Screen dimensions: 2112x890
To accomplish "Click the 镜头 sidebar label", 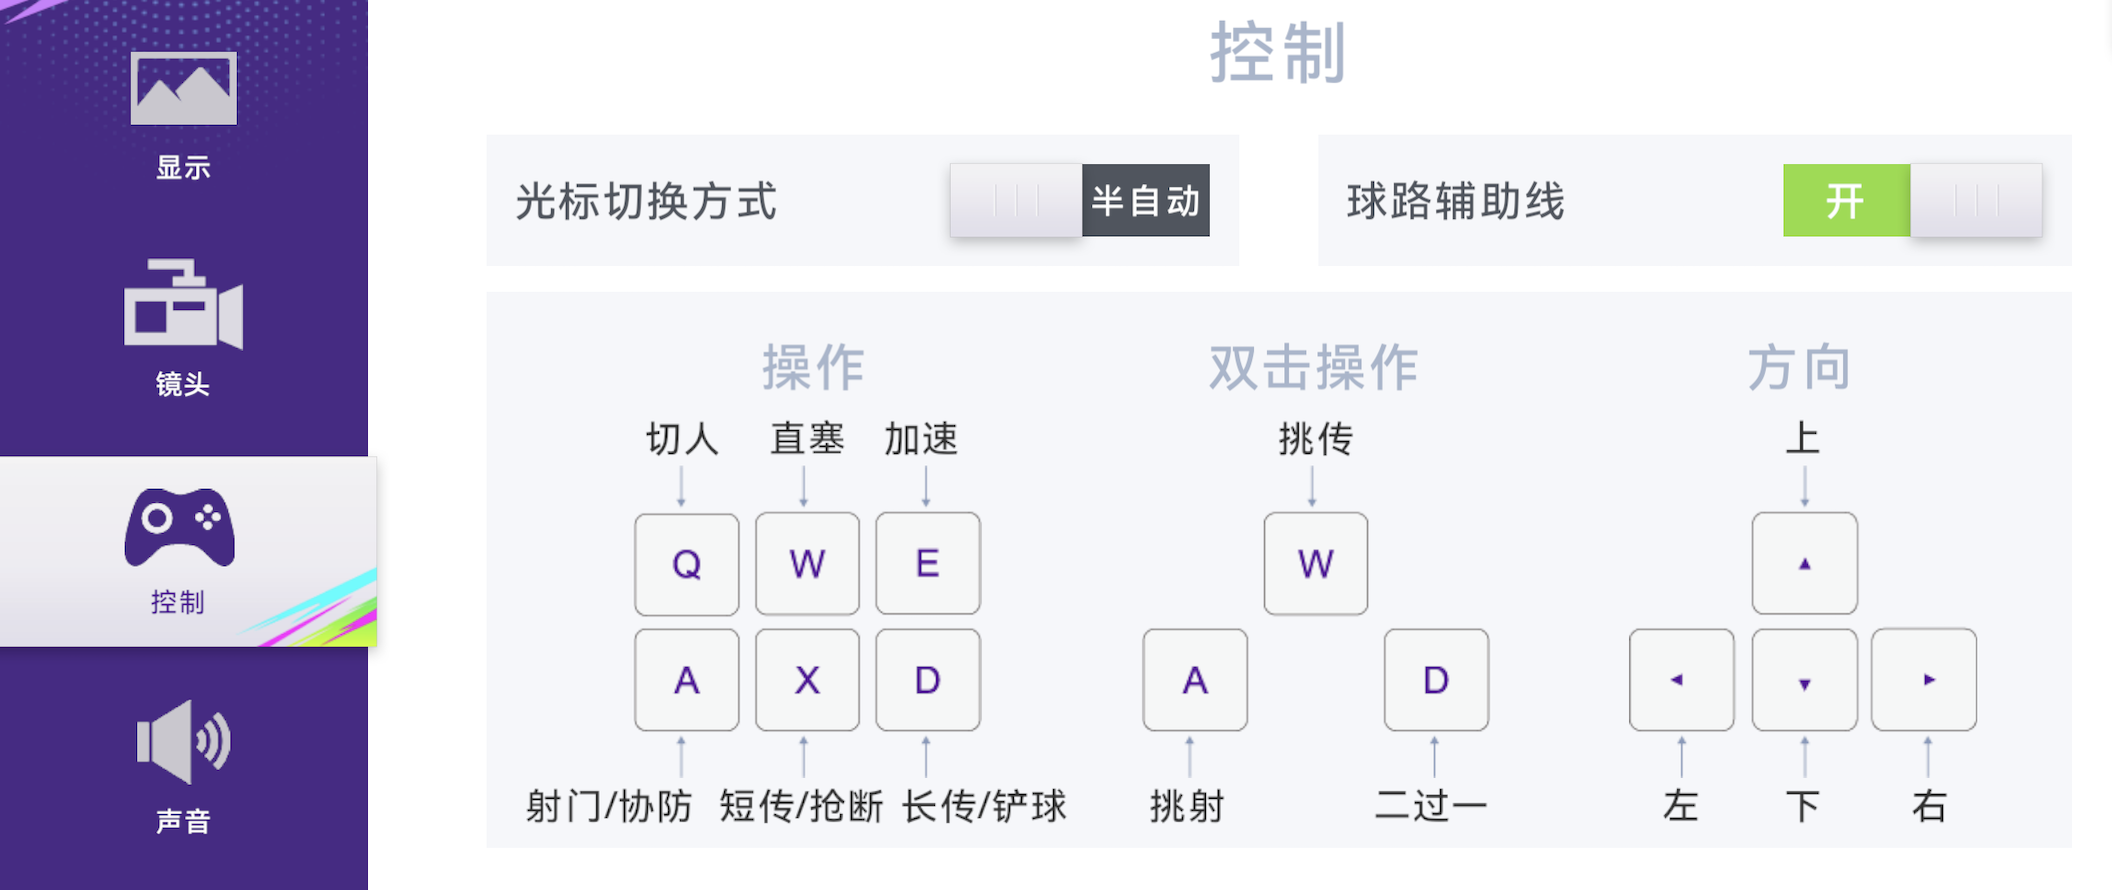I will [183, 384].
